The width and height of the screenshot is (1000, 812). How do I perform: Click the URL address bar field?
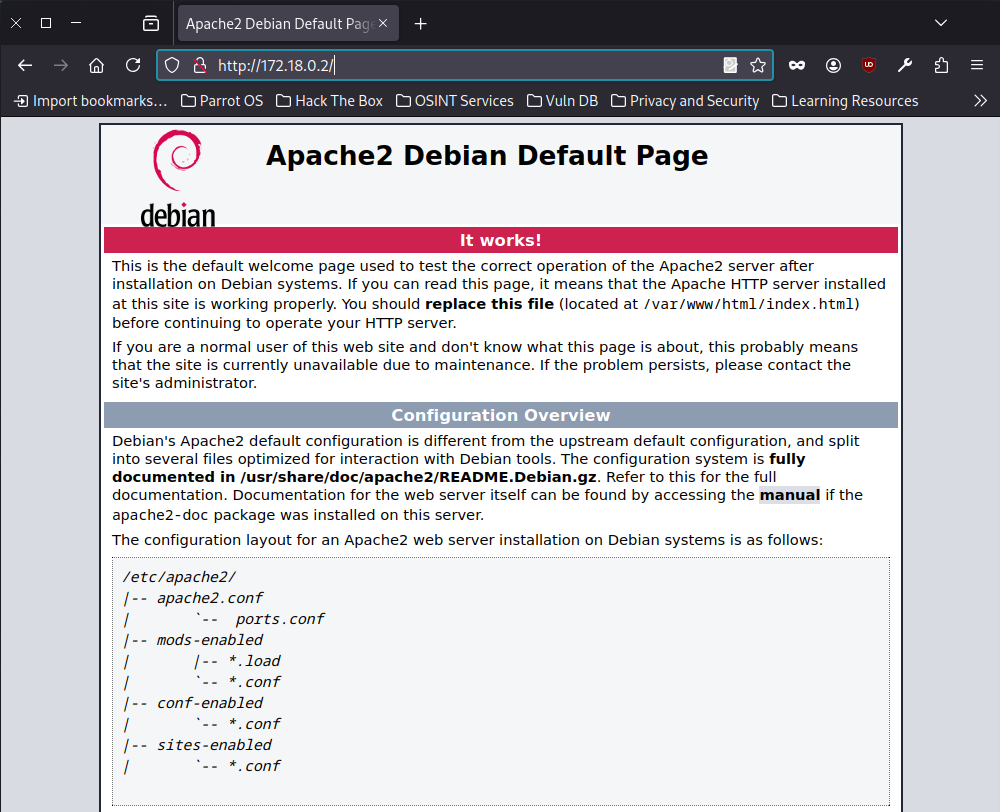coord(450,65)
